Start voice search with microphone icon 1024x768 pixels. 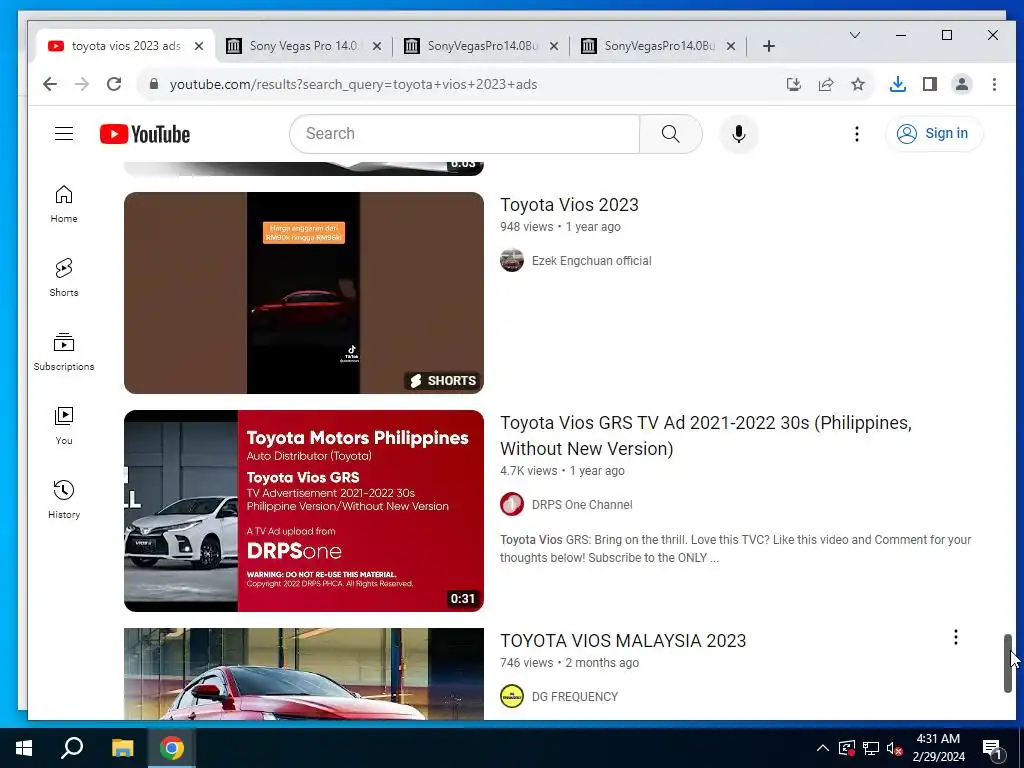pyautogui.click(x=739, y=134)
